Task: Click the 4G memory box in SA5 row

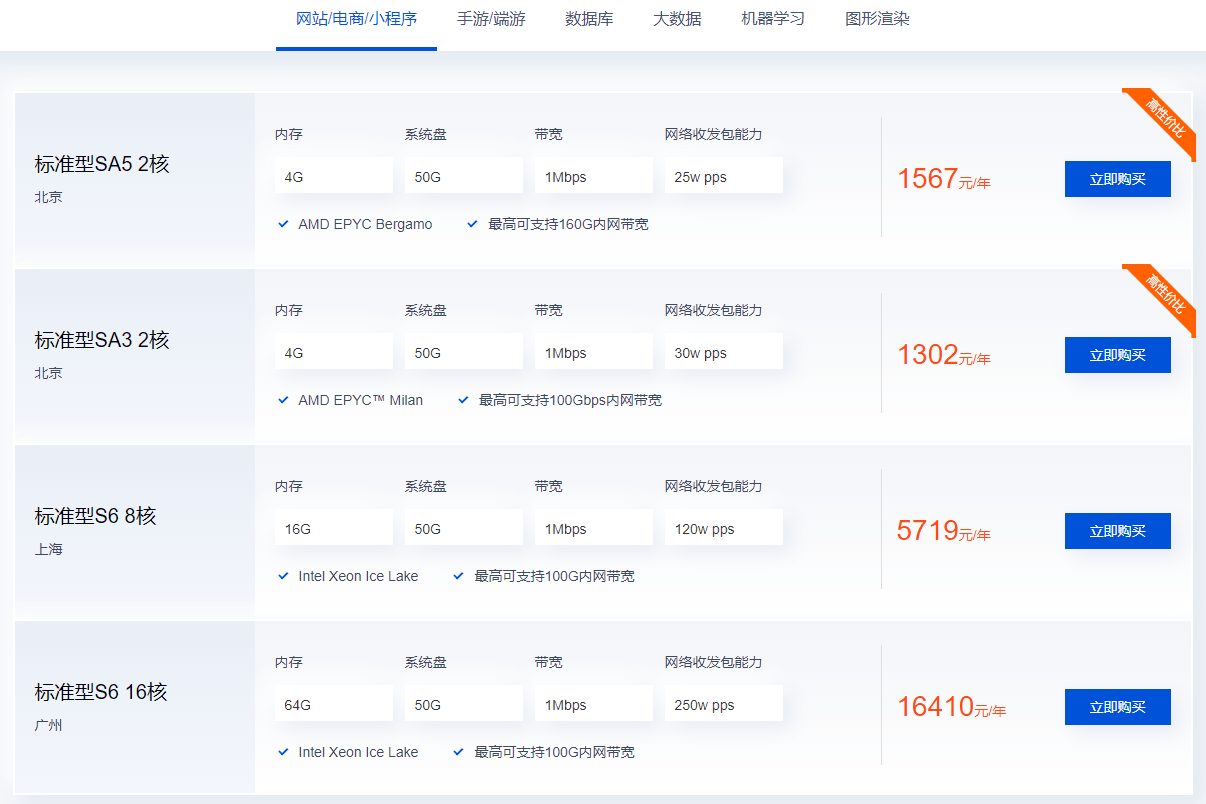Action: [x=334, y=175]
